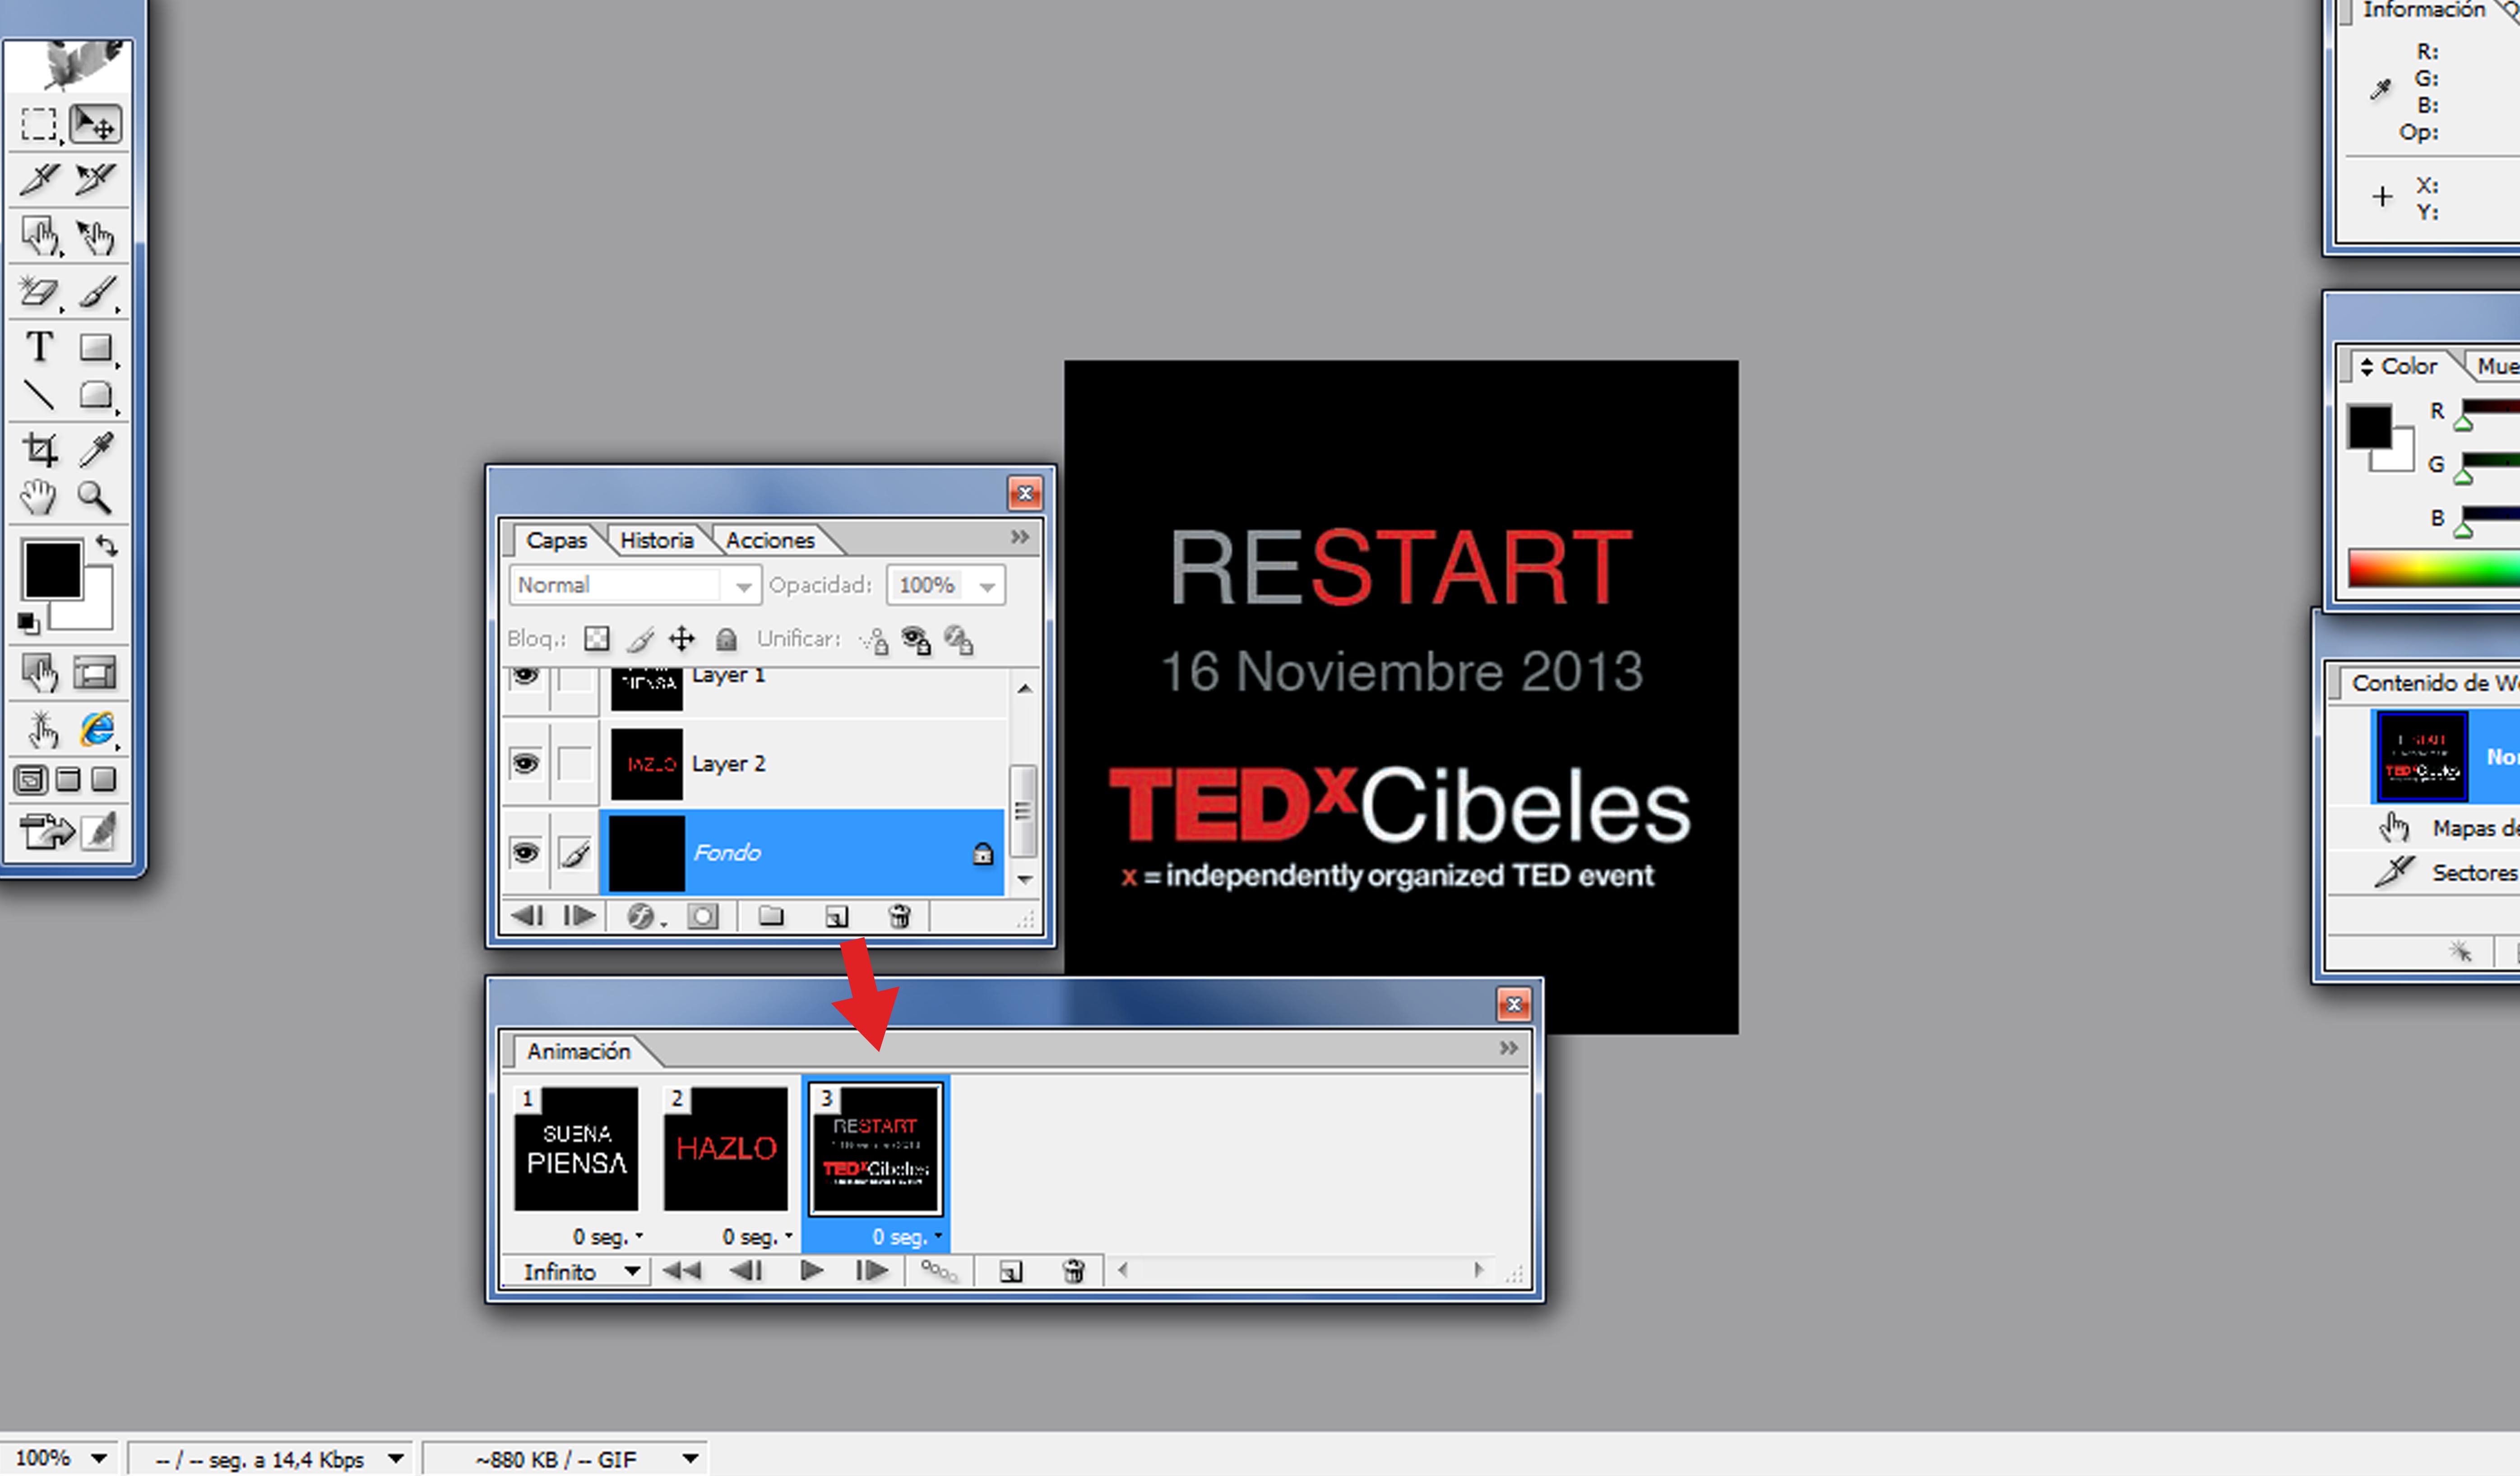Select the Hand tool
Screen dimensions: 2520x1476
tap(39, 497)
